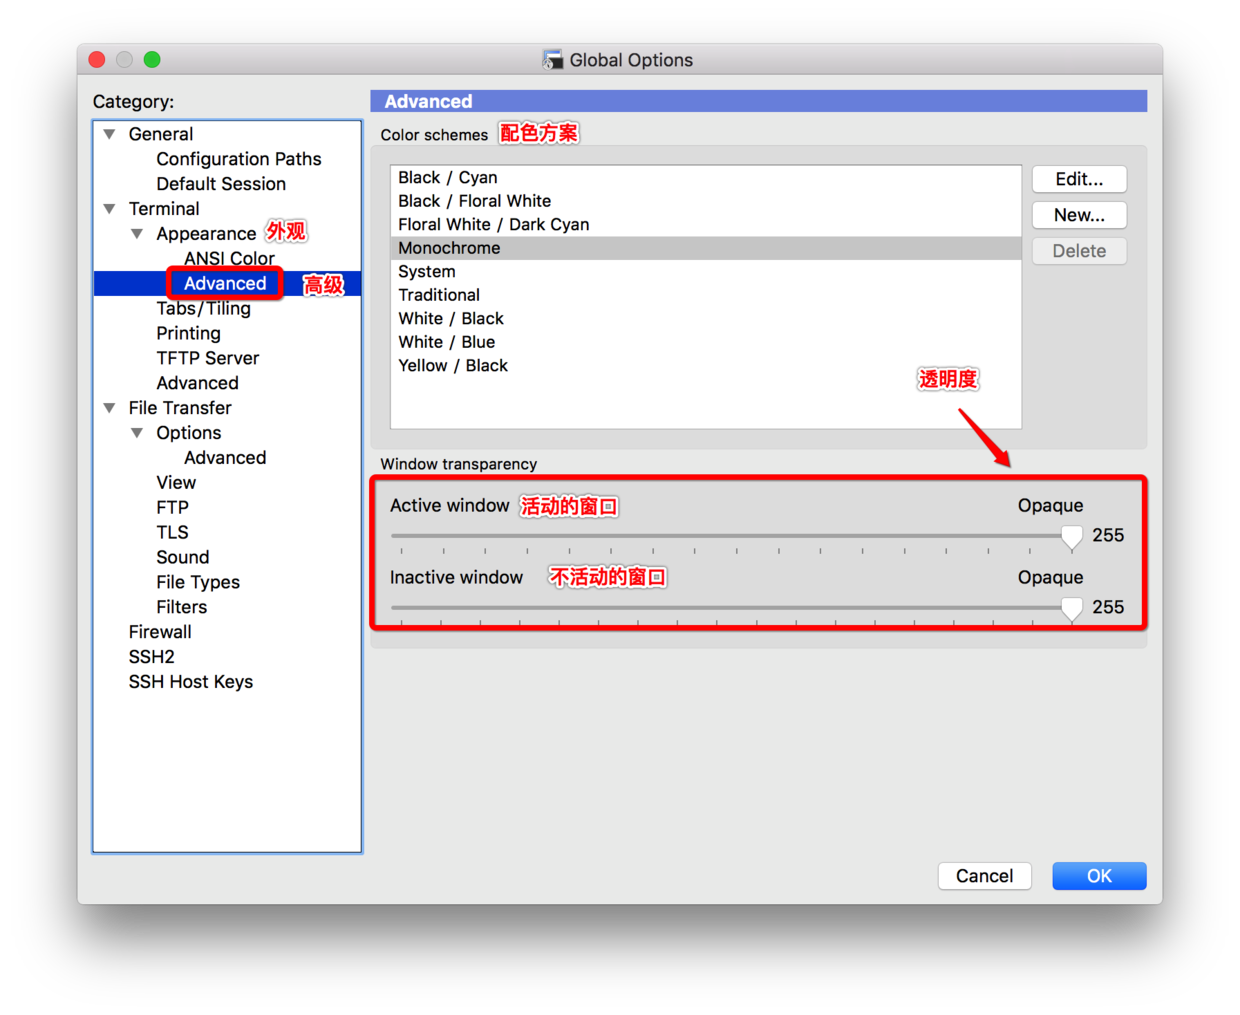Screen dimensions: 1240x1015
Task: Open View category under File Transfer
Action: tap(176, 482)
